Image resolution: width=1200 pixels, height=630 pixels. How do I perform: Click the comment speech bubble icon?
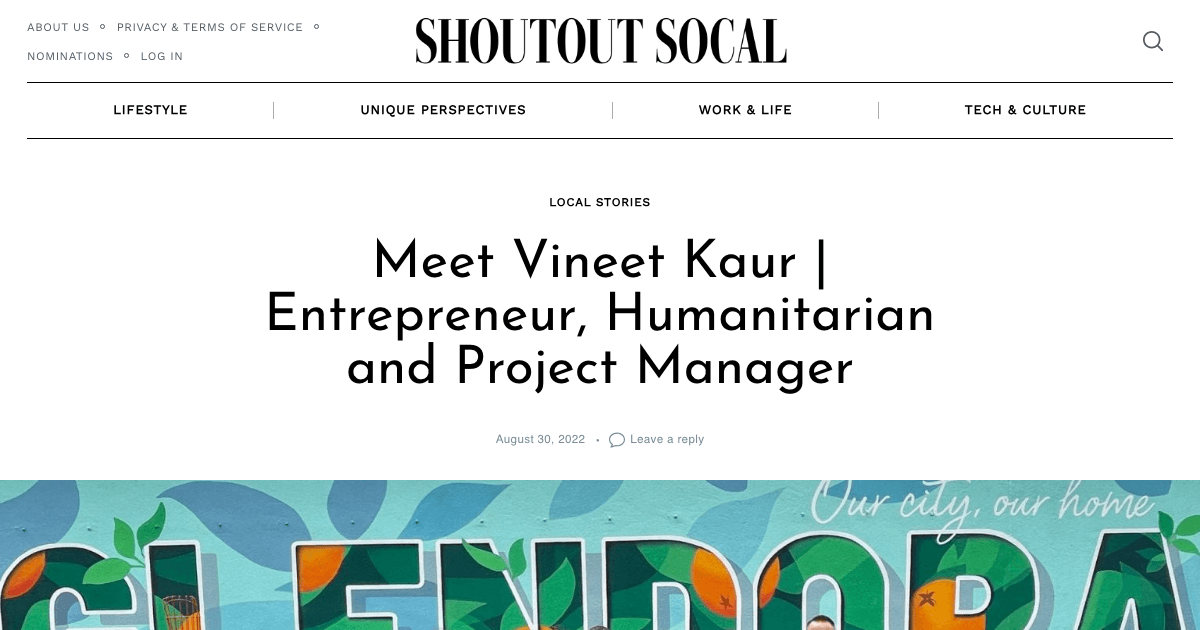[617, 440]
